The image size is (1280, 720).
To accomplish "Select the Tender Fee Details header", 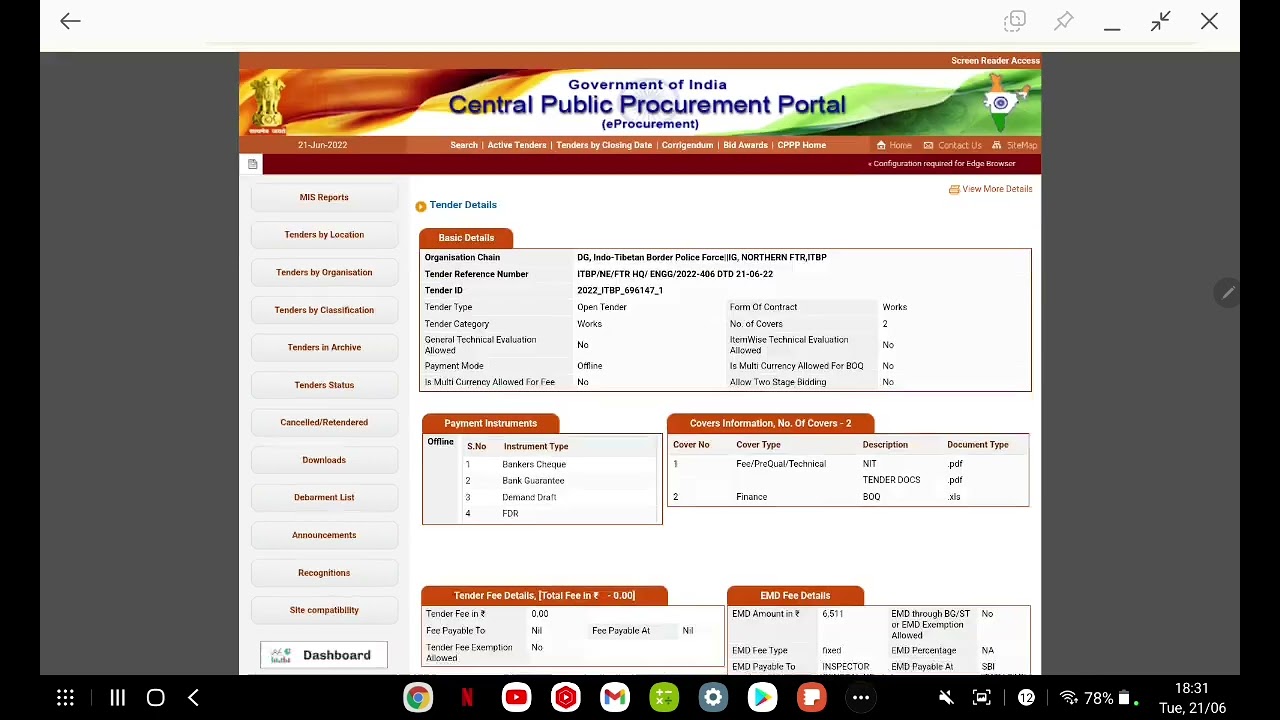I will click(544, 596).
